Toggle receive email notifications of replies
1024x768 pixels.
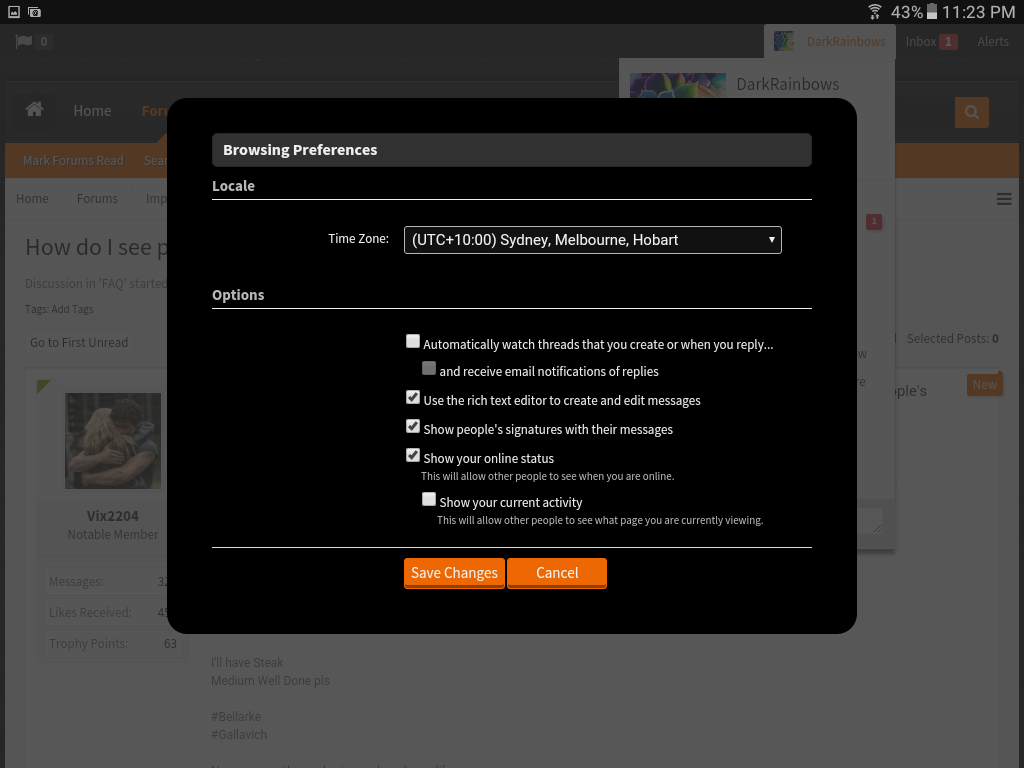coord(428,368)
